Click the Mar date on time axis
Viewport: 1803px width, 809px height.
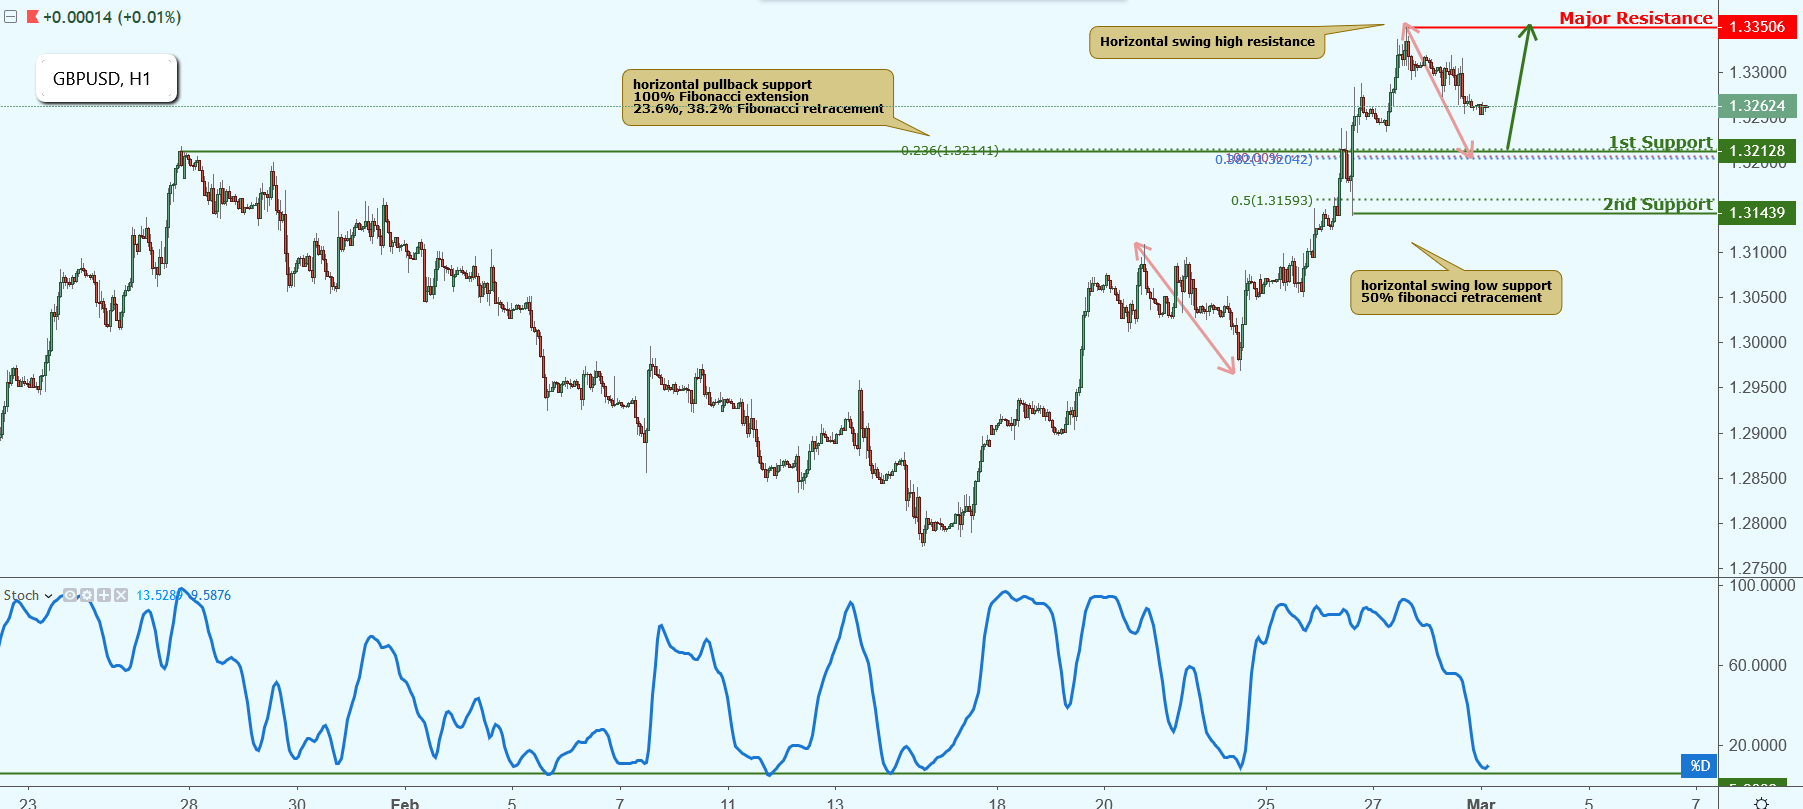[x=1481, y=803]
